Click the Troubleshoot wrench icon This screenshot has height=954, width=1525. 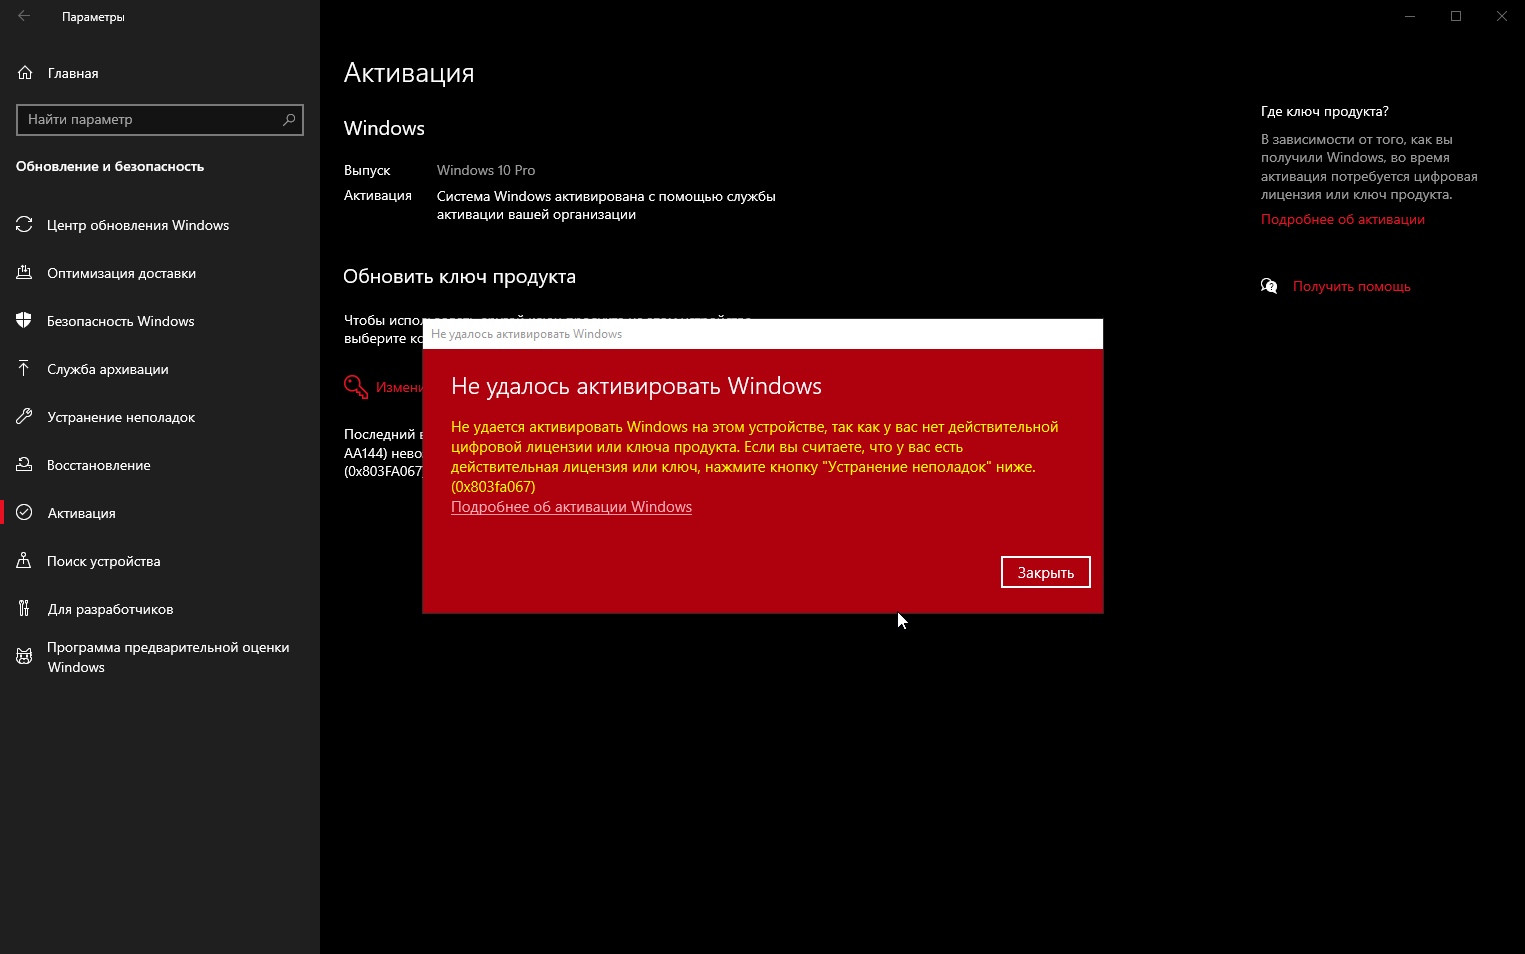point(24,417)
